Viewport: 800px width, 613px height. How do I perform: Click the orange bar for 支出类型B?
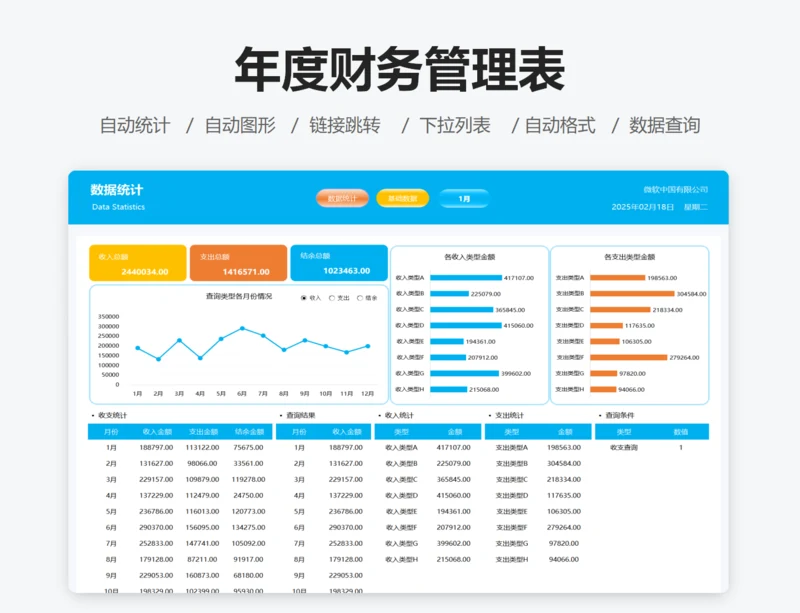pos(632,293)
